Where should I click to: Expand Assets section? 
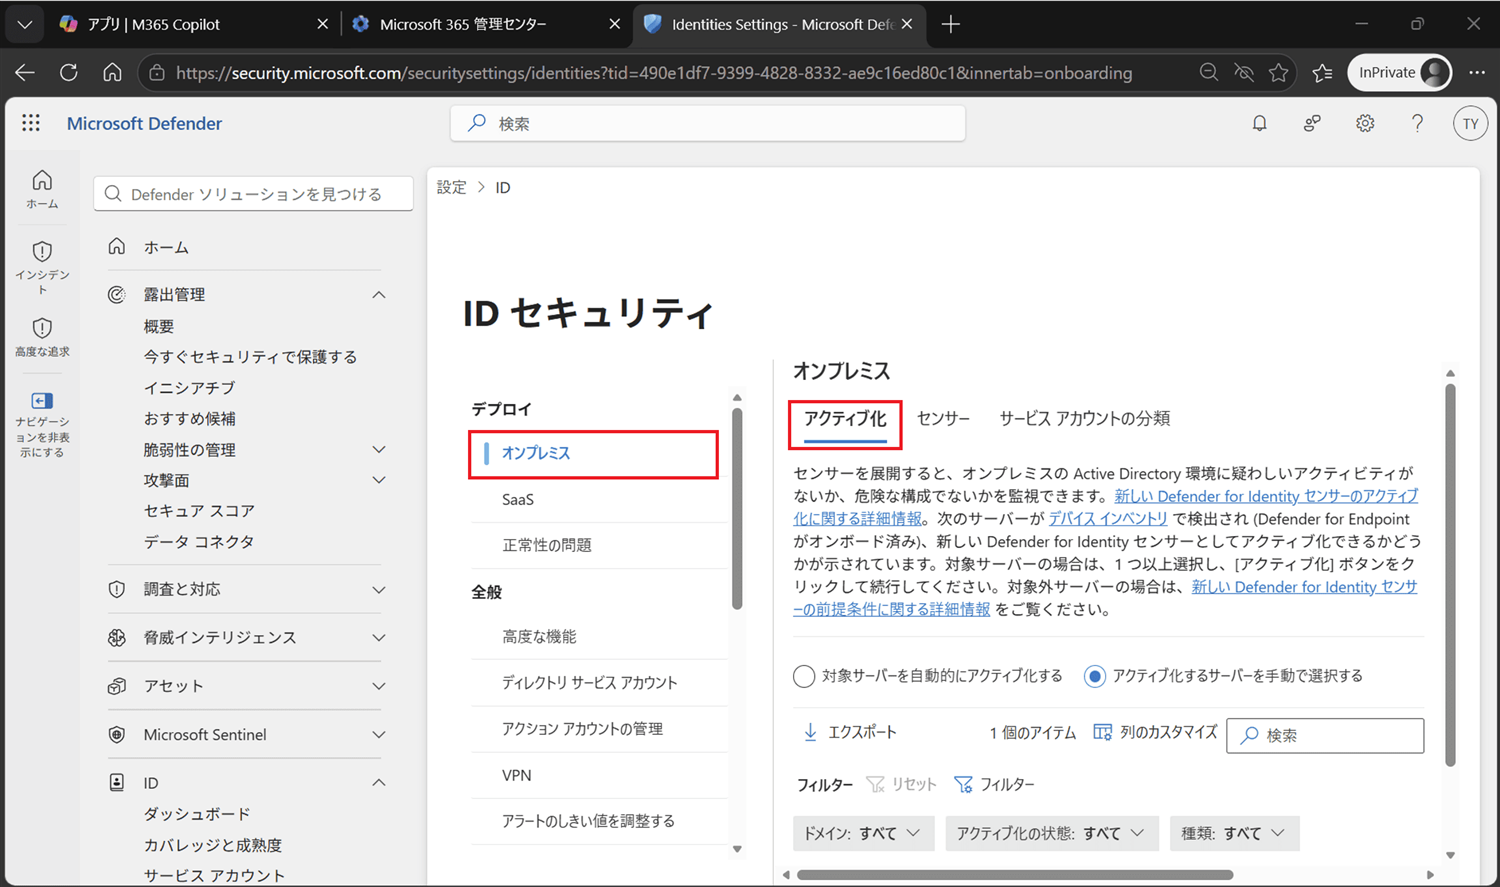(379, 686)
